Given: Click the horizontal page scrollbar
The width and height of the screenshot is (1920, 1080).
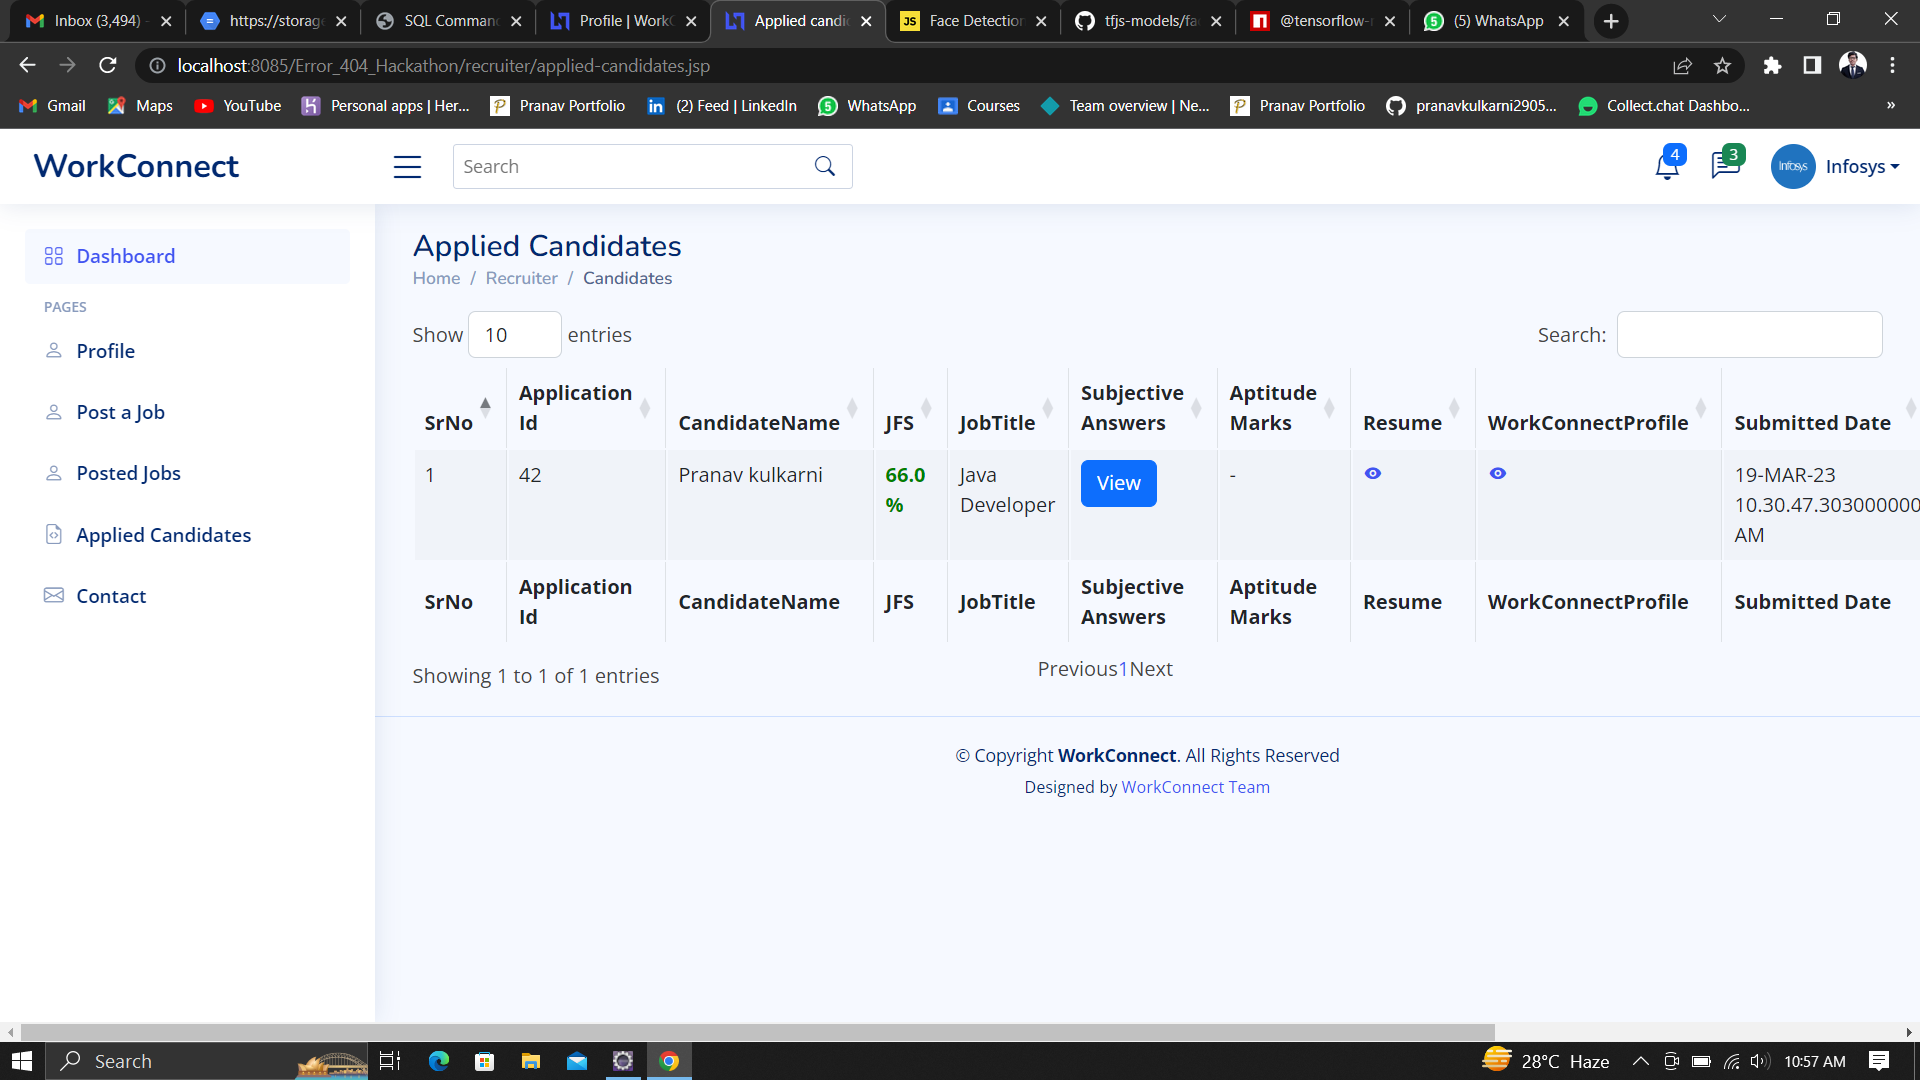Looking at the screenshot, I should pos(757,1032).
